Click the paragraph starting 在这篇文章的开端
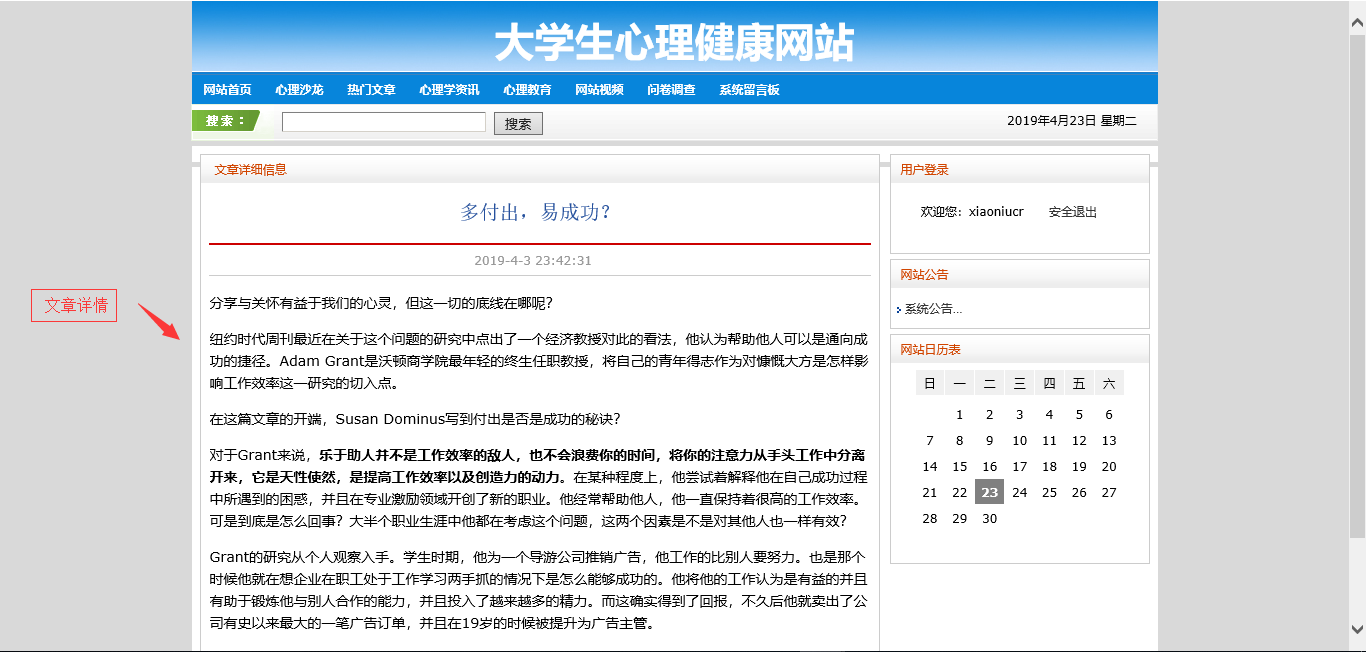 tap(416, 419)
